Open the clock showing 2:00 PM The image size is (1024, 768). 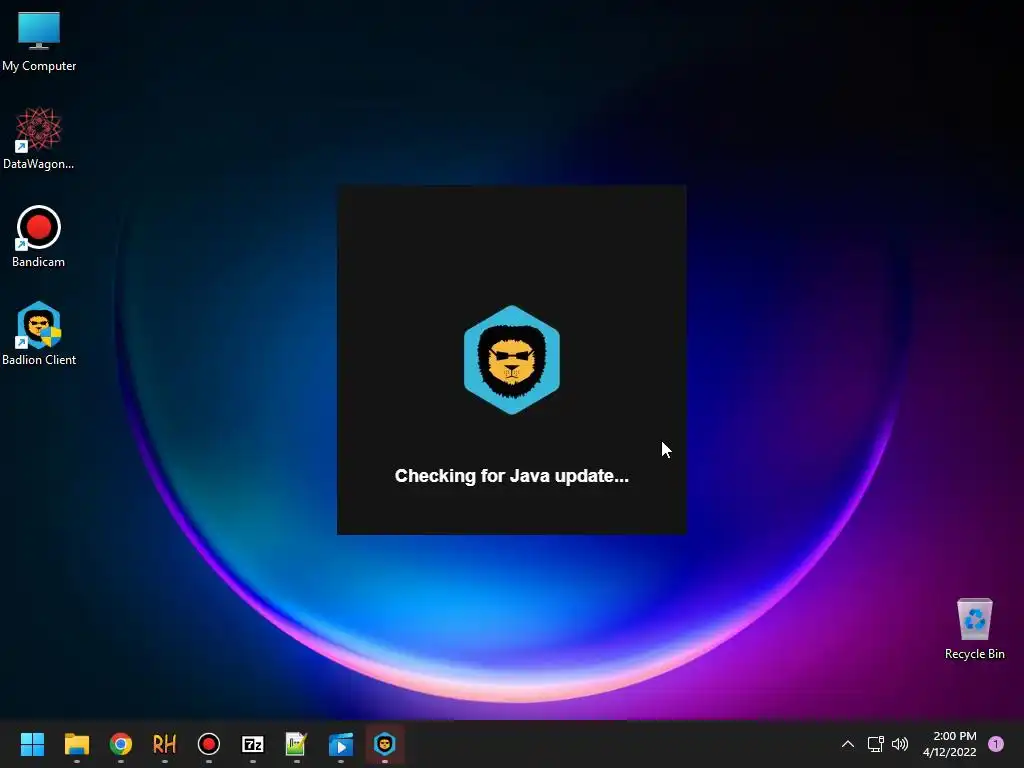click(950, 744)
